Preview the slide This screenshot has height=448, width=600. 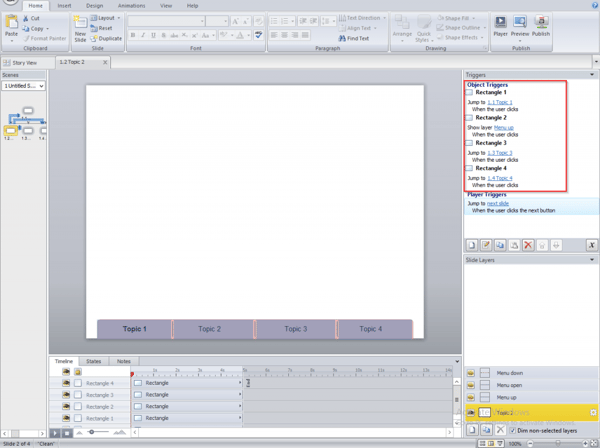pos(520,26)
